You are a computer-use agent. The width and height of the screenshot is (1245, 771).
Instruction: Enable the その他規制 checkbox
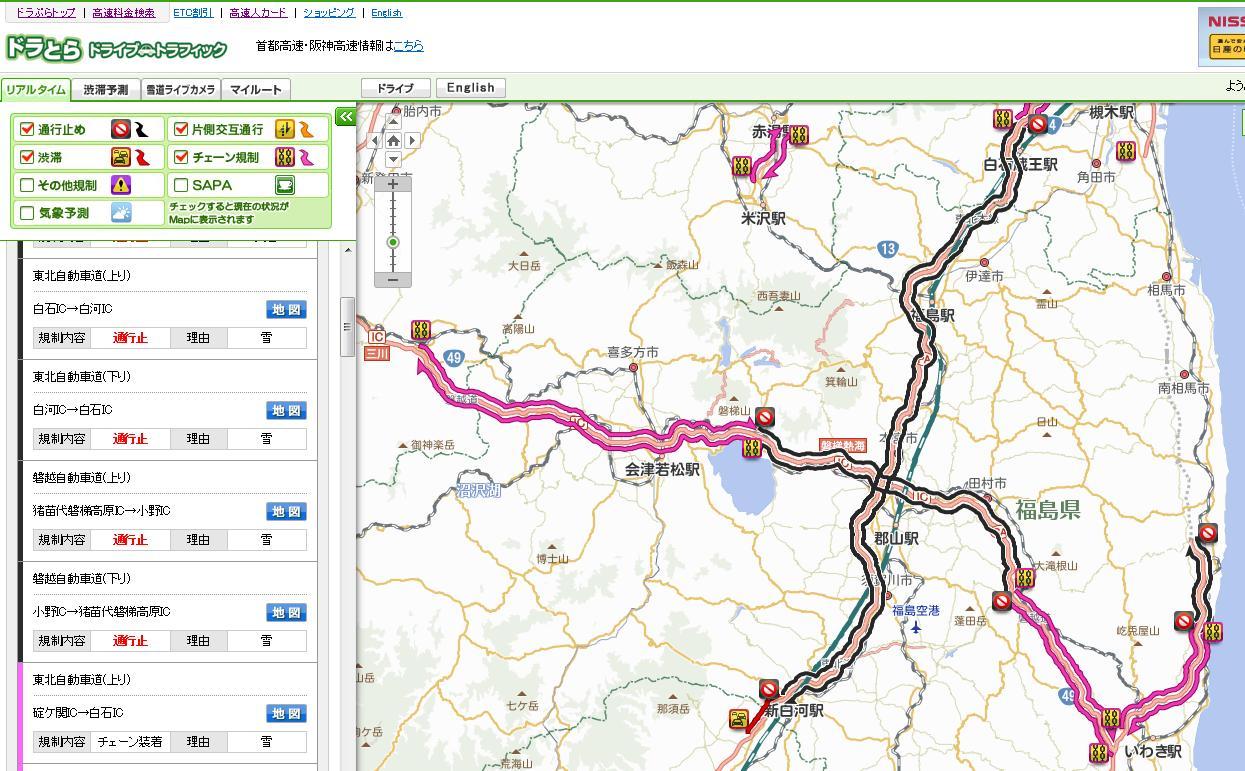tap(27, 185)
